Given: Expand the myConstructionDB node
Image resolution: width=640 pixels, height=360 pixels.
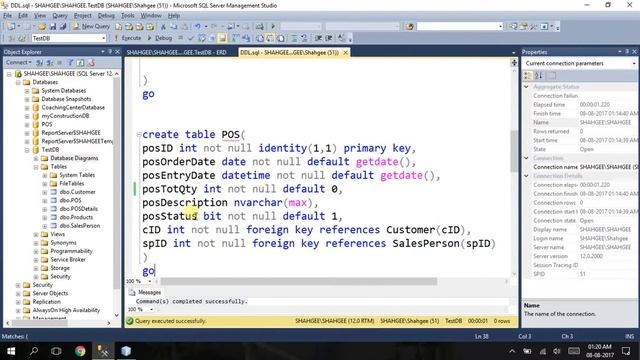Looking at the screenshot, I should tap(27, 116).
